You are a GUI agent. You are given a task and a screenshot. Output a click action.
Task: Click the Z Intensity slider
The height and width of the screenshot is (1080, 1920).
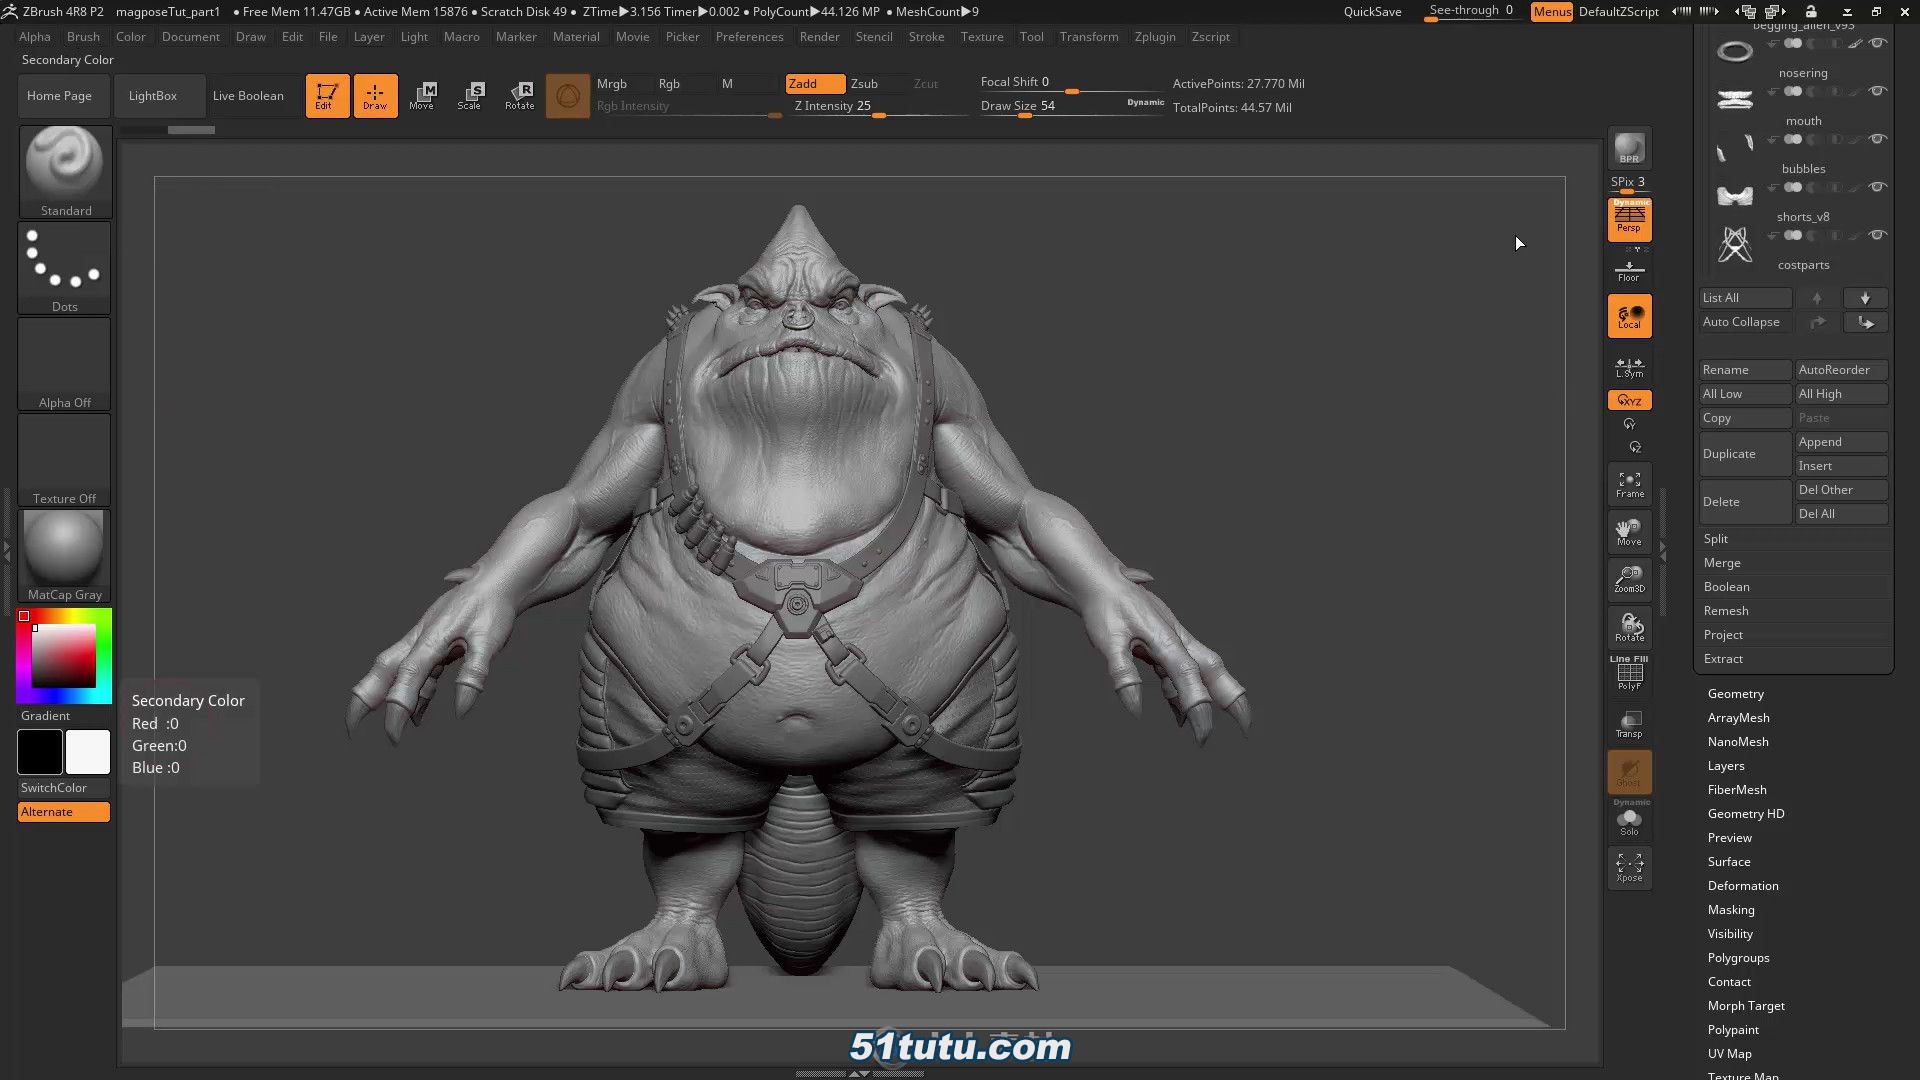880,107
